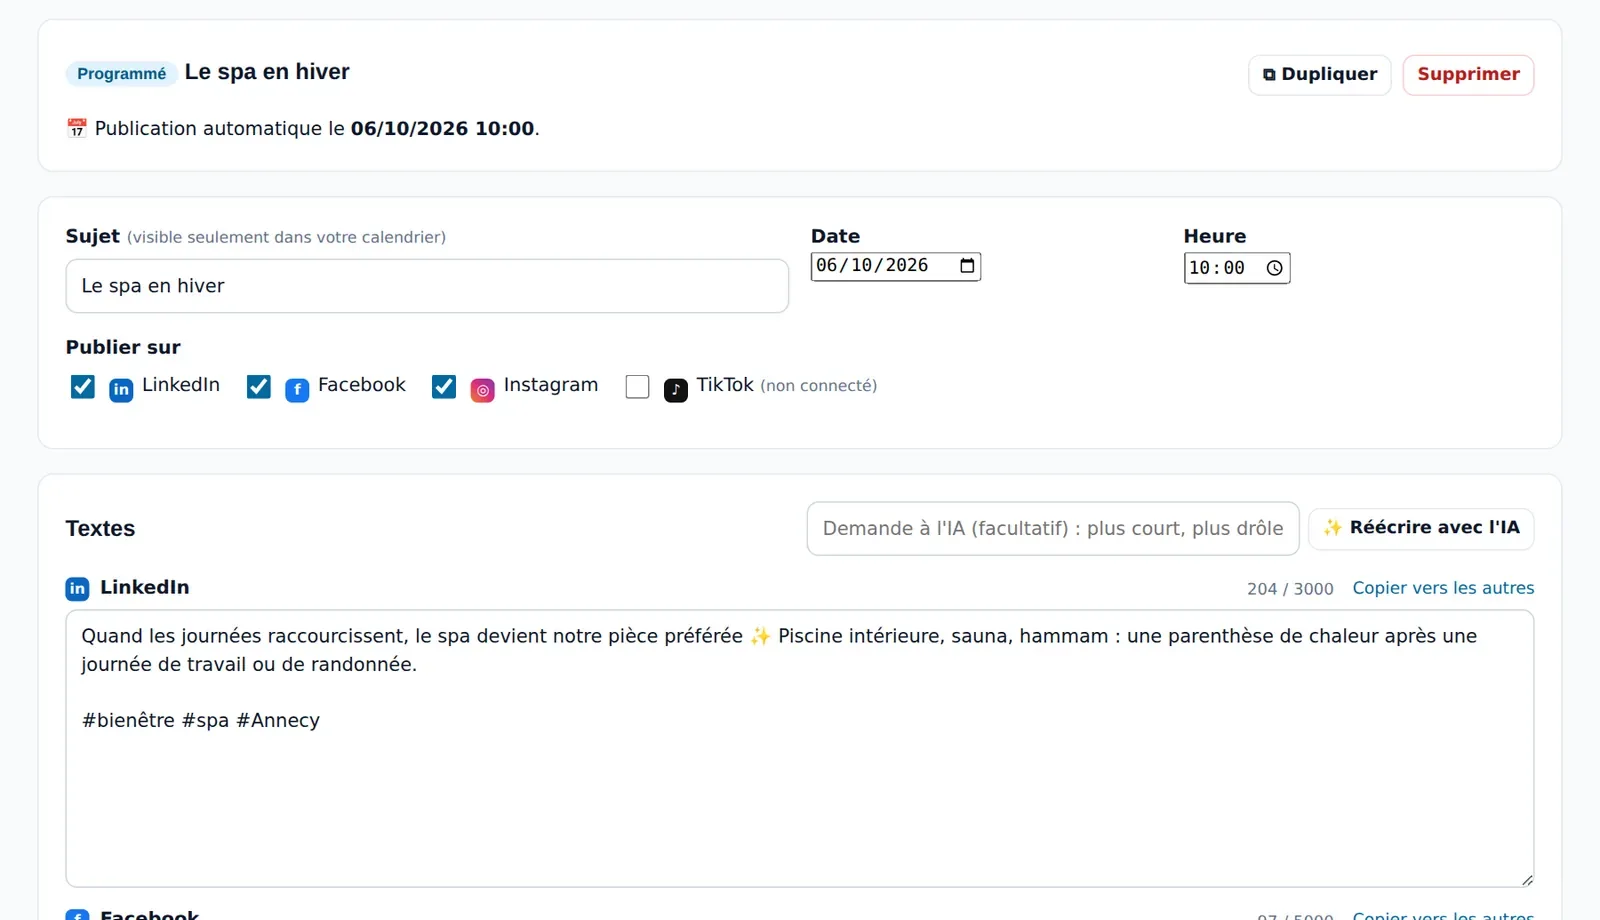Click the 'Textes' section heading
This screenshot has height=920, width=1600.
click(100, 528)
